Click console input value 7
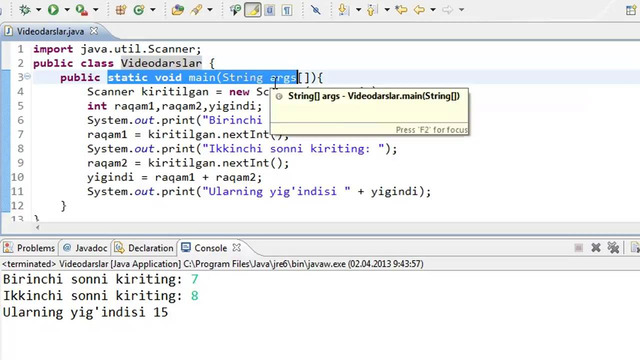Viewport: 640px width, 360px height. tap(195, 279)
